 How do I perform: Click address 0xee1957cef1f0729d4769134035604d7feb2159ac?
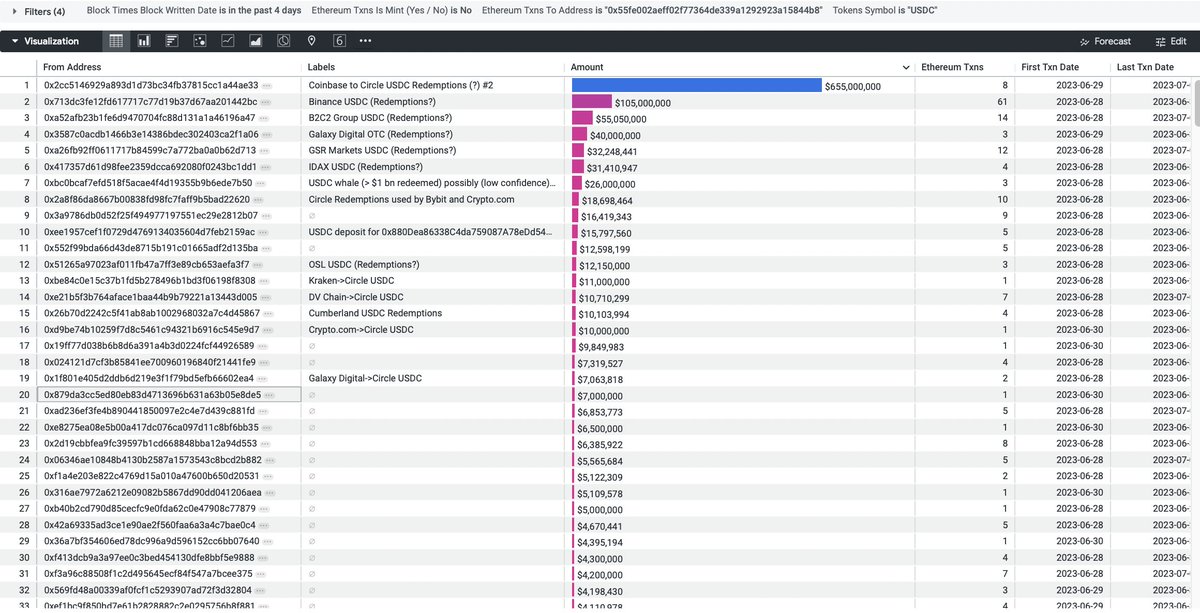click(149, 232)
